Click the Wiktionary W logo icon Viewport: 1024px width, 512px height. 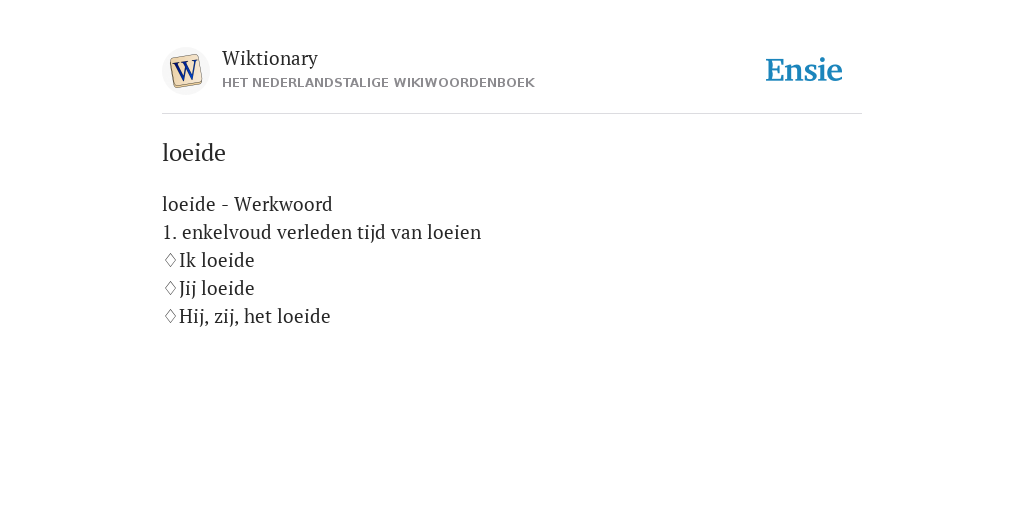pos(186,71)
